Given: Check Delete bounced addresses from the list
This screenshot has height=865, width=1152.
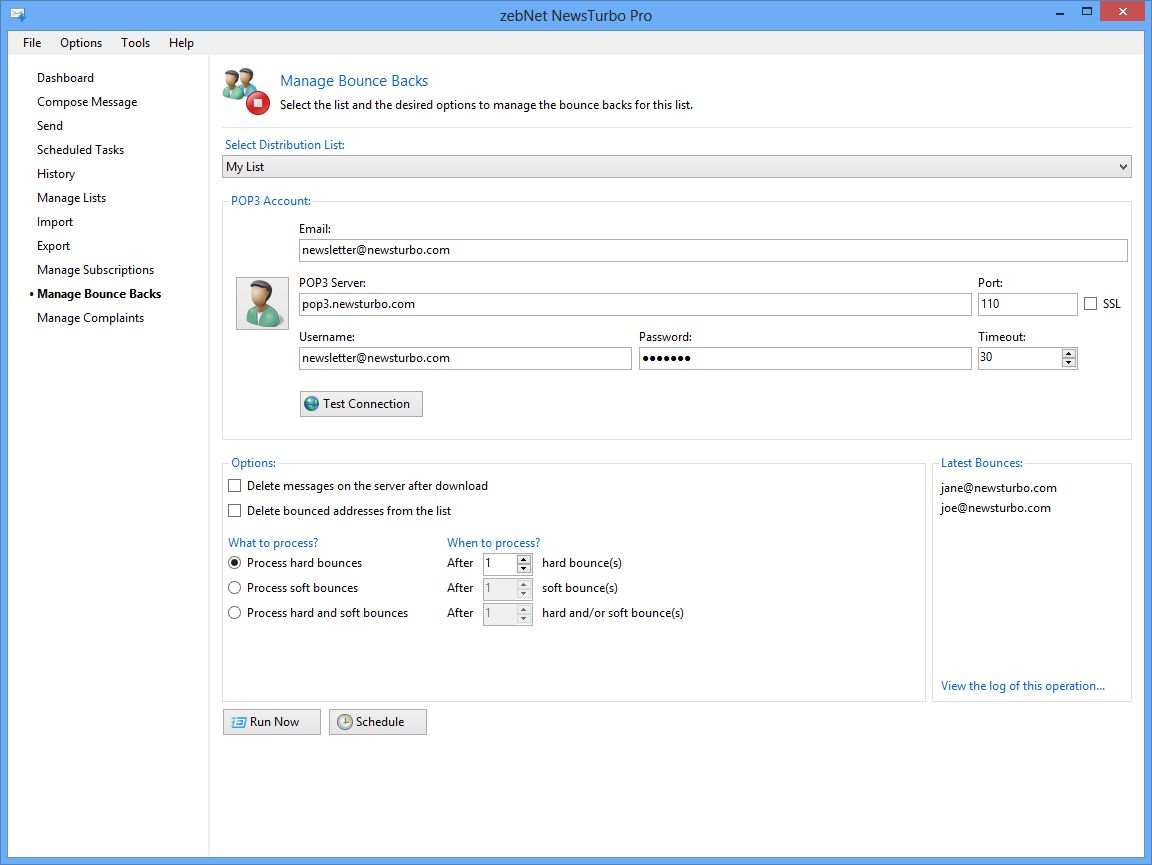Looking at the screenshot, I should point(235,511).
